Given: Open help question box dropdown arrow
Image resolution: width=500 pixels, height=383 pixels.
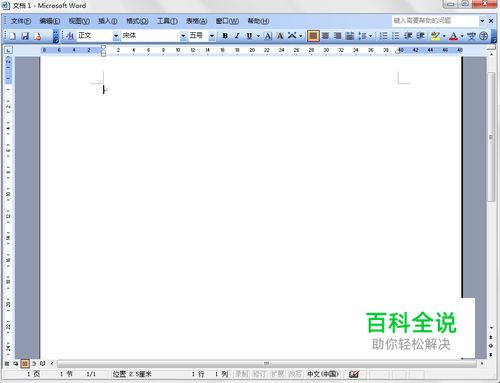Looking at the screenshot, I should (482, 21).
